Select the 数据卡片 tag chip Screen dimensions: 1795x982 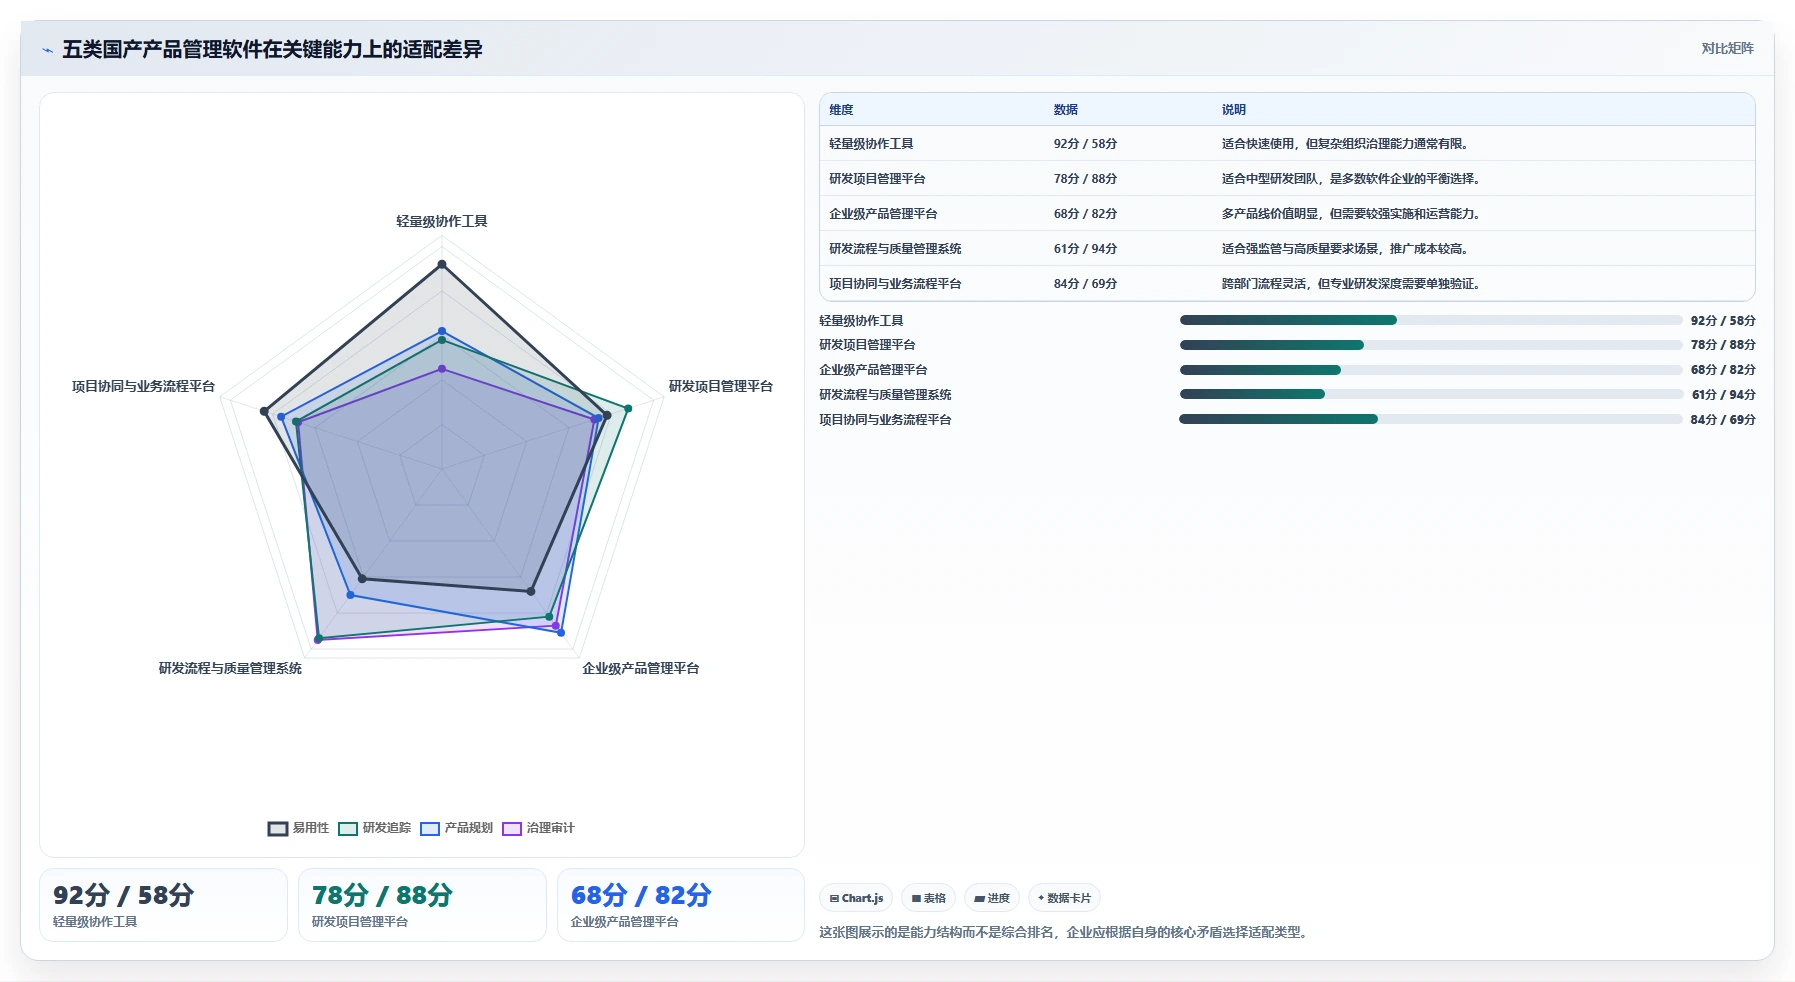(1064, 898)
